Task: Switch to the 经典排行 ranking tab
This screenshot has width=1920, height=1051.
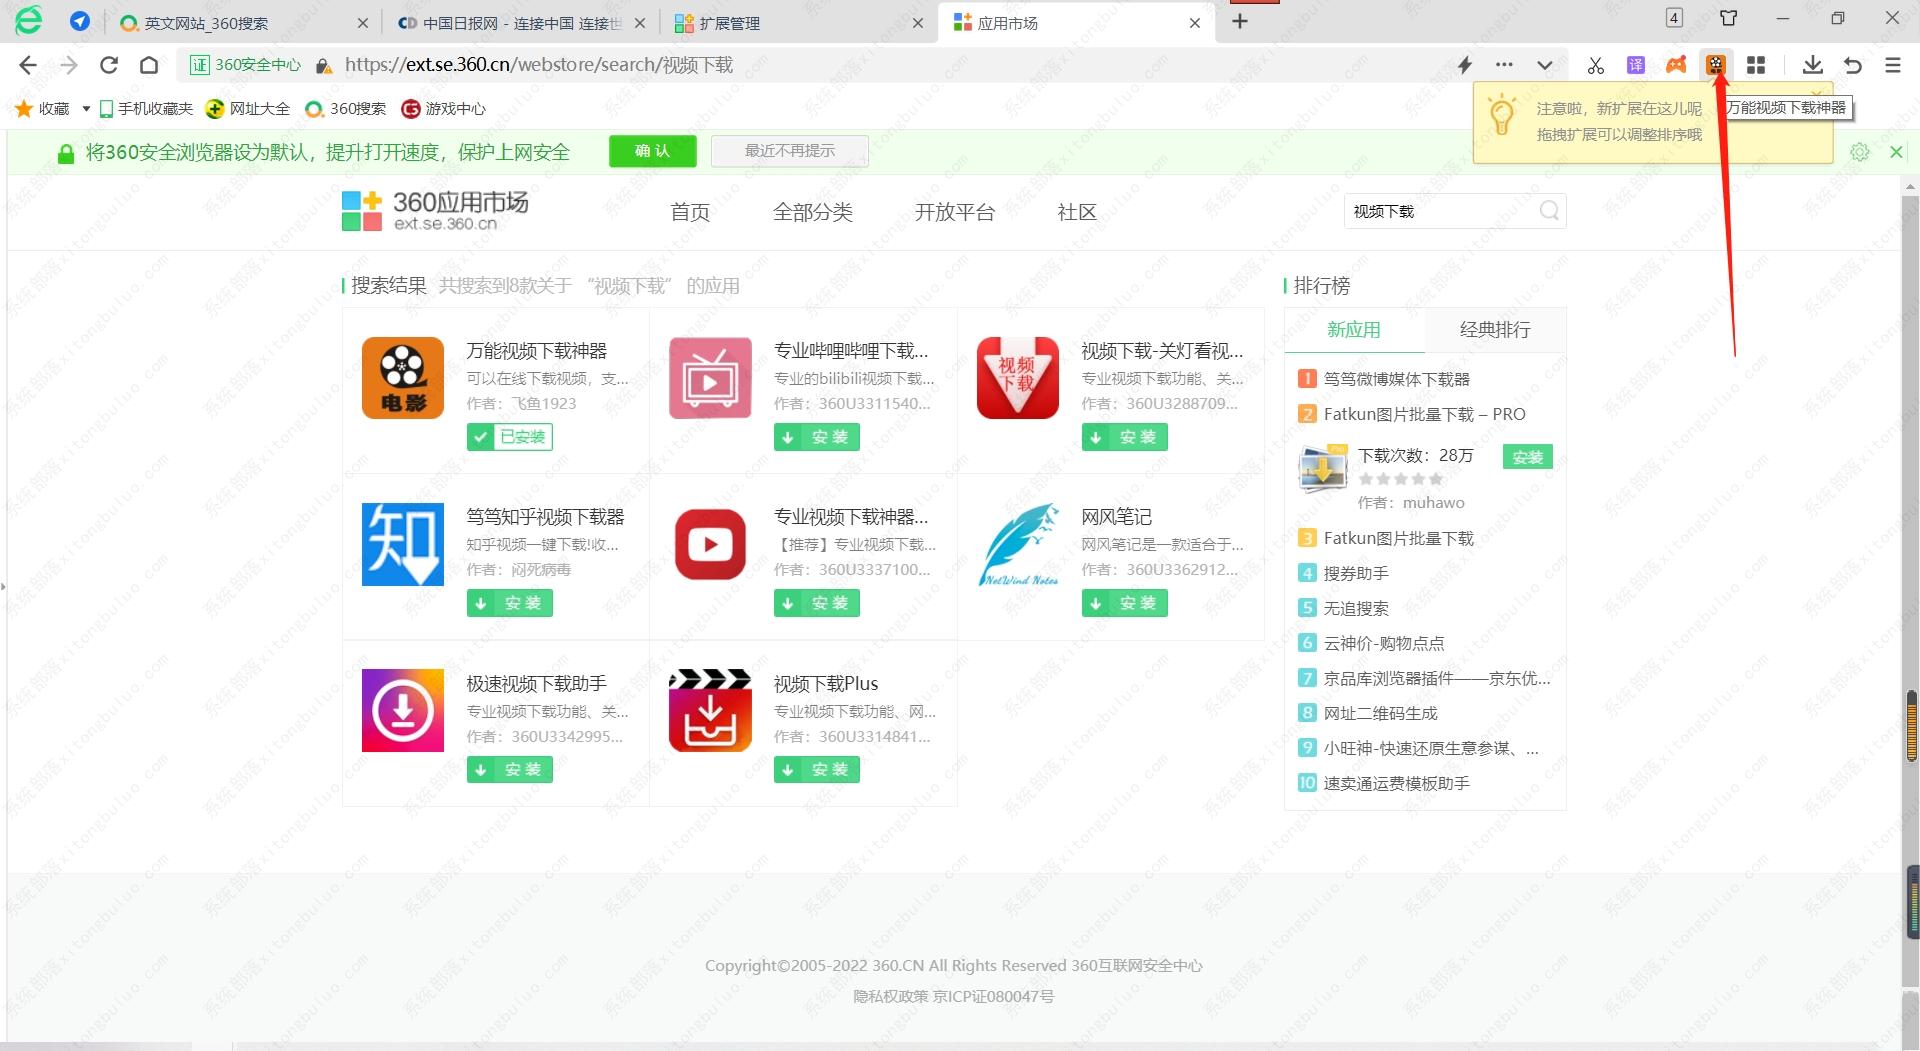Action: (1494, 330)
